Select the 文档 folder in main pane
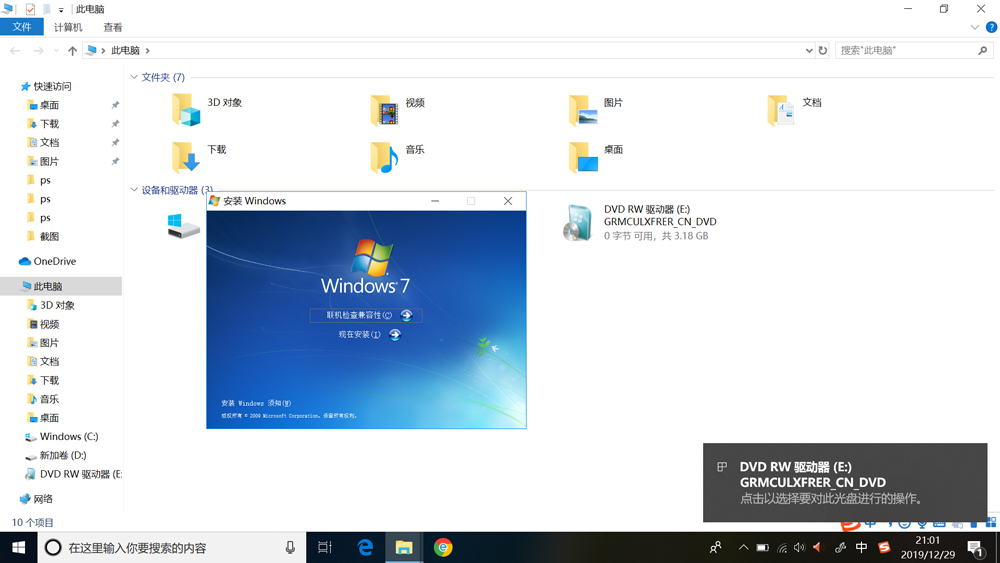 tap(794, 109)
